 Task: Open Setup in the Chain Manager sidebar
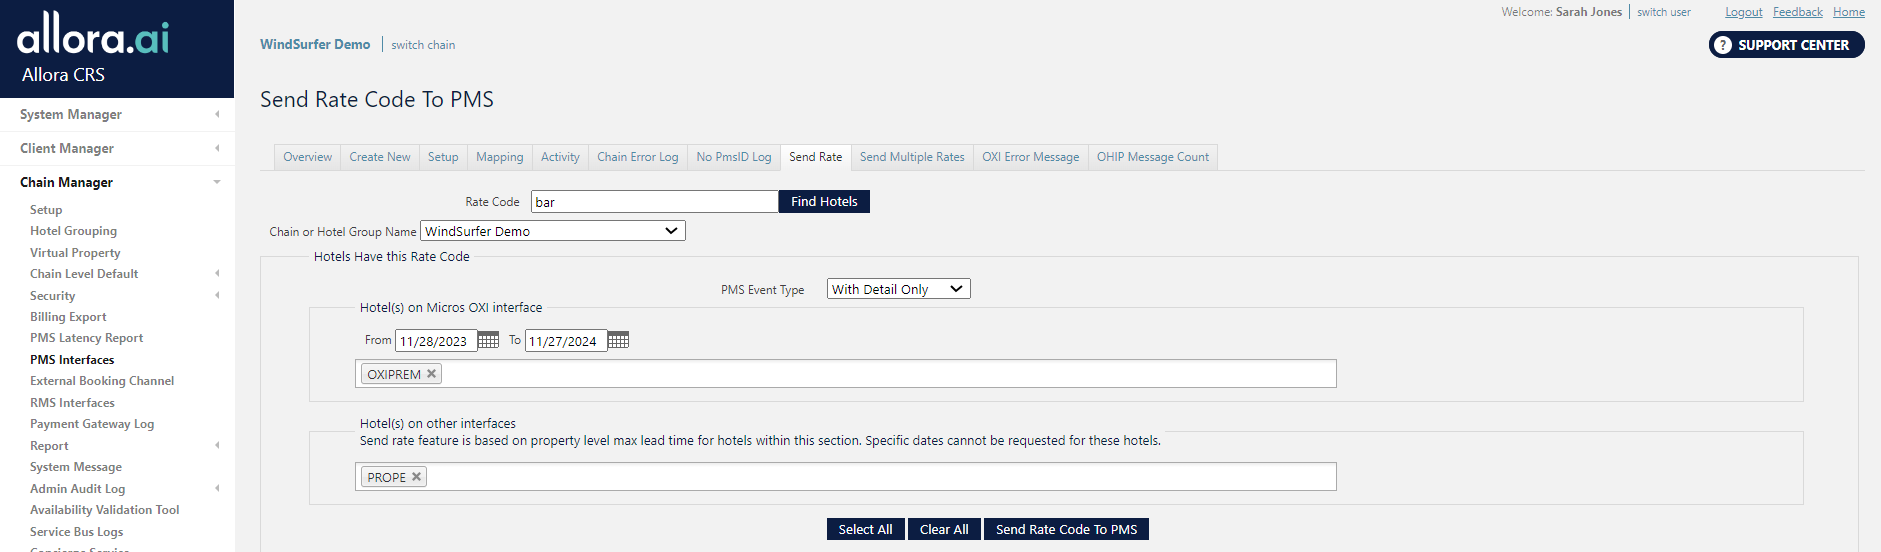tap(46, 210)
